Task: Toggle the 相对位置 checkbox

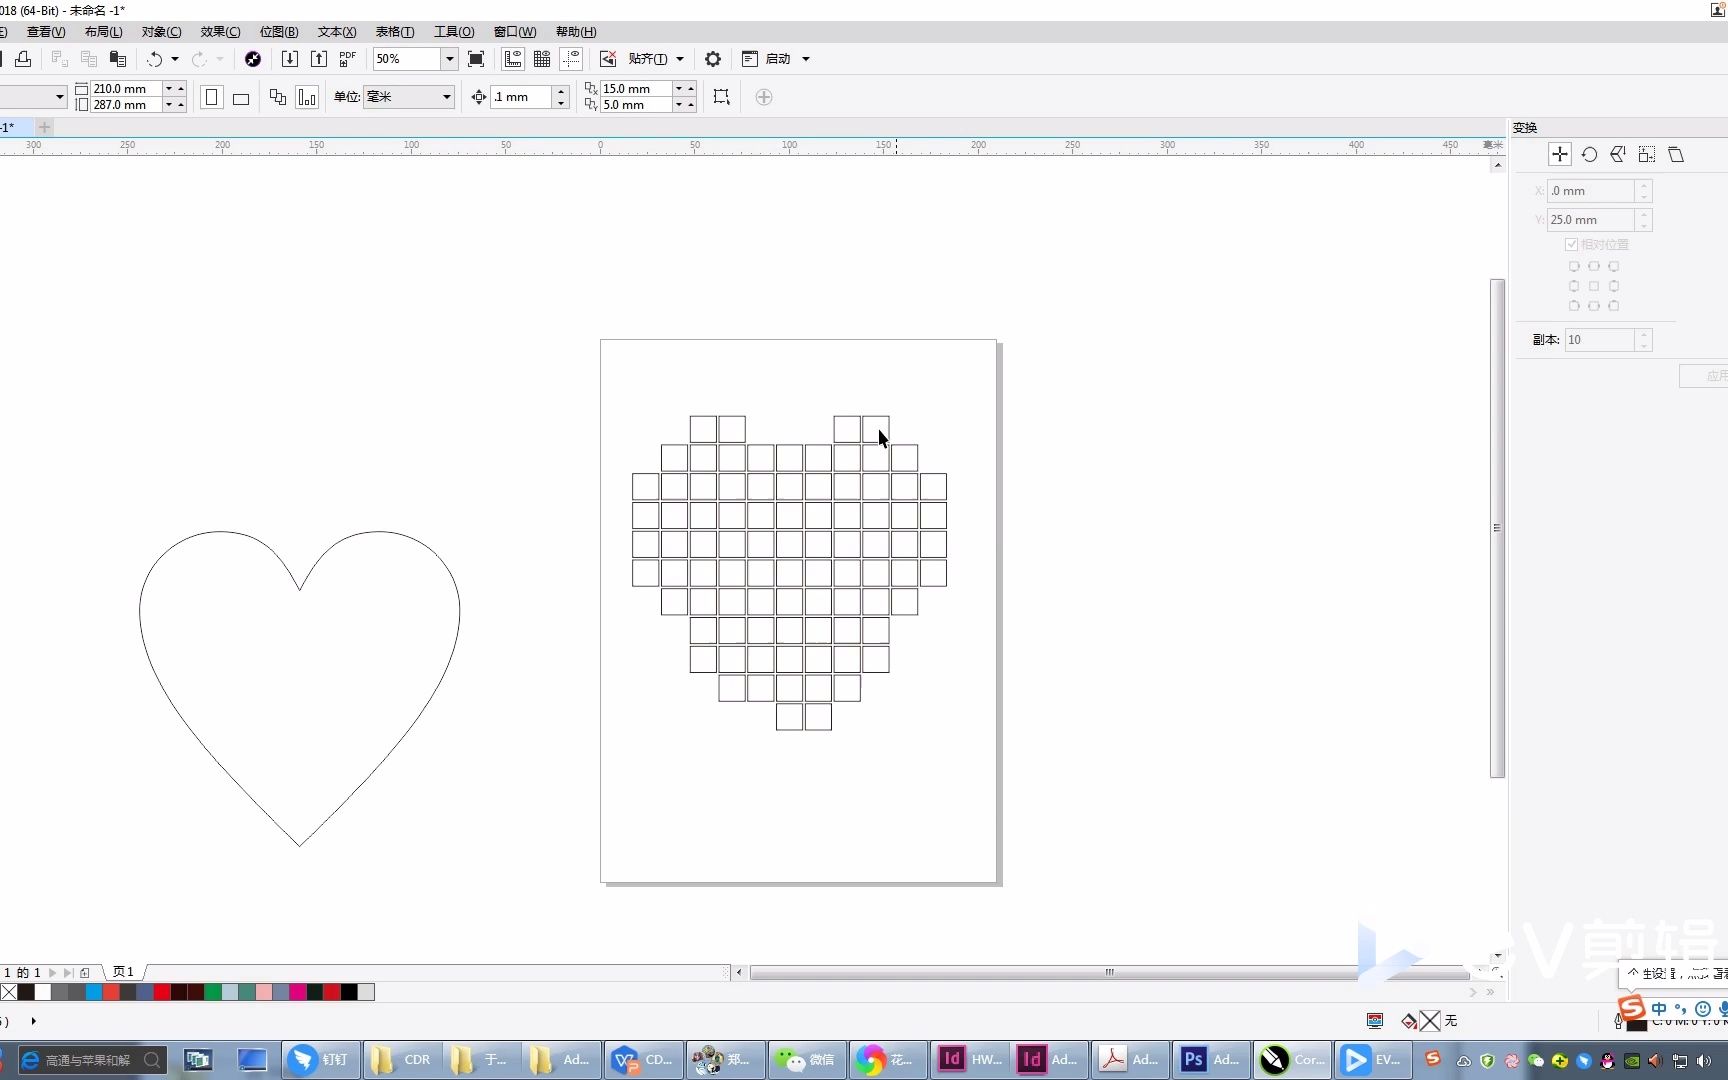Action: [x=1572, y=244]
